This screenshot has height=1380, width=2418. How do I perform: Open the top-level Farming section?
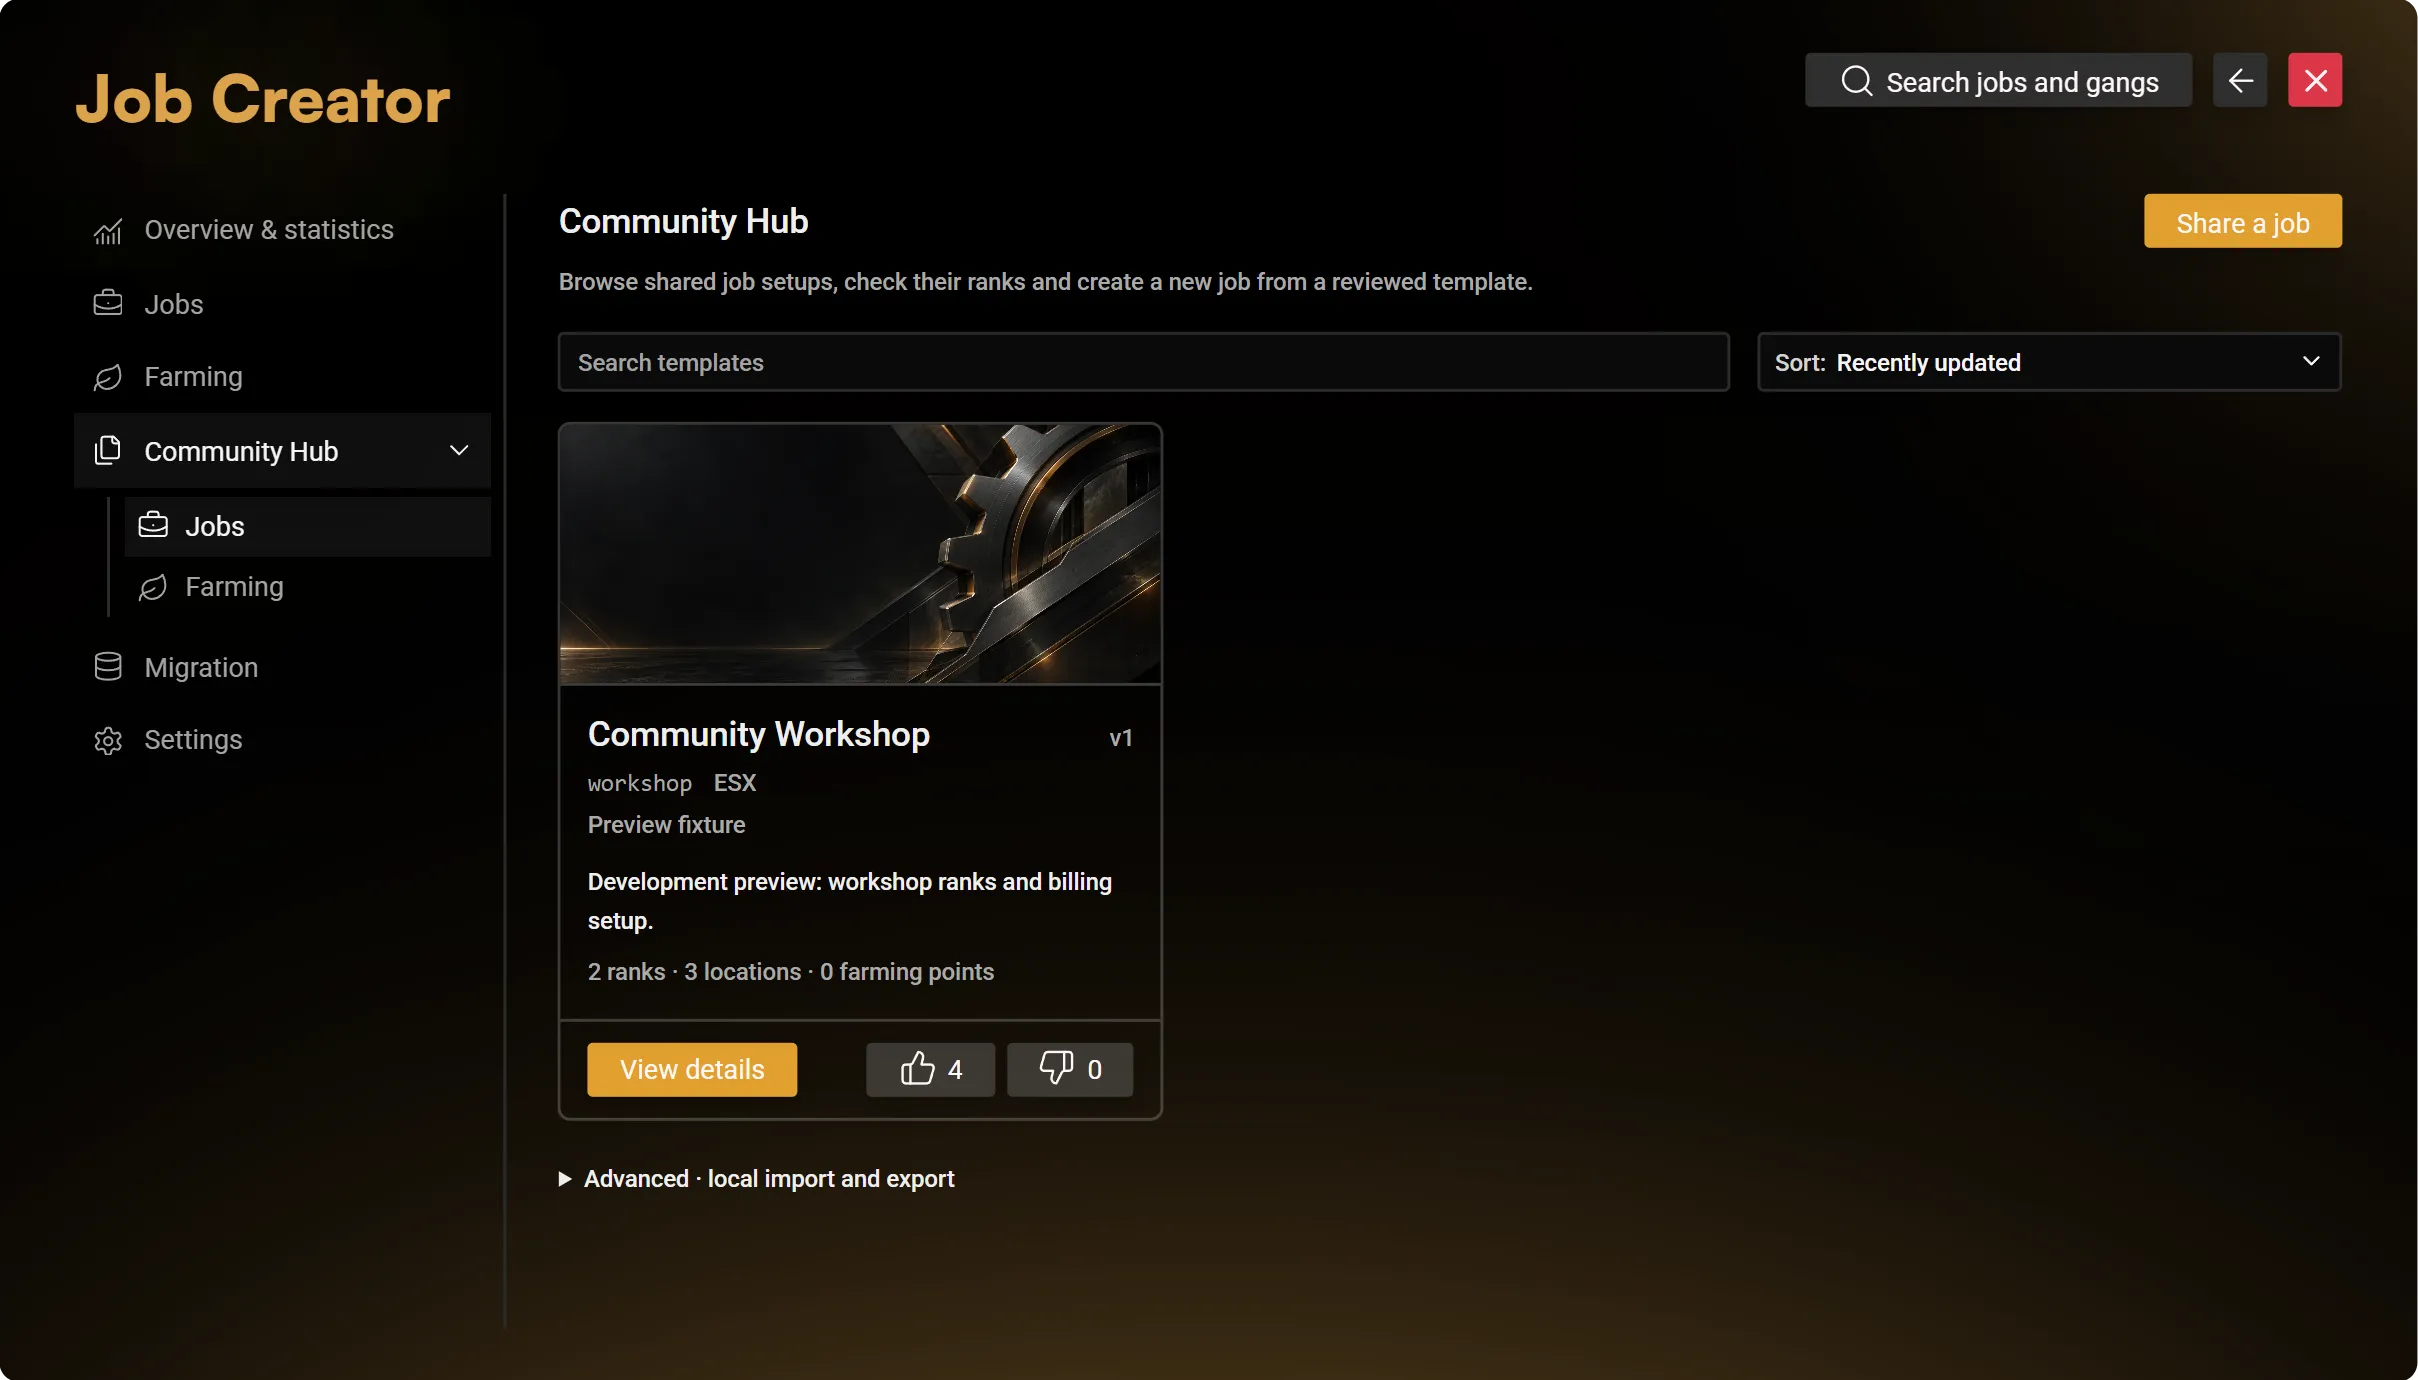[282, 377]
